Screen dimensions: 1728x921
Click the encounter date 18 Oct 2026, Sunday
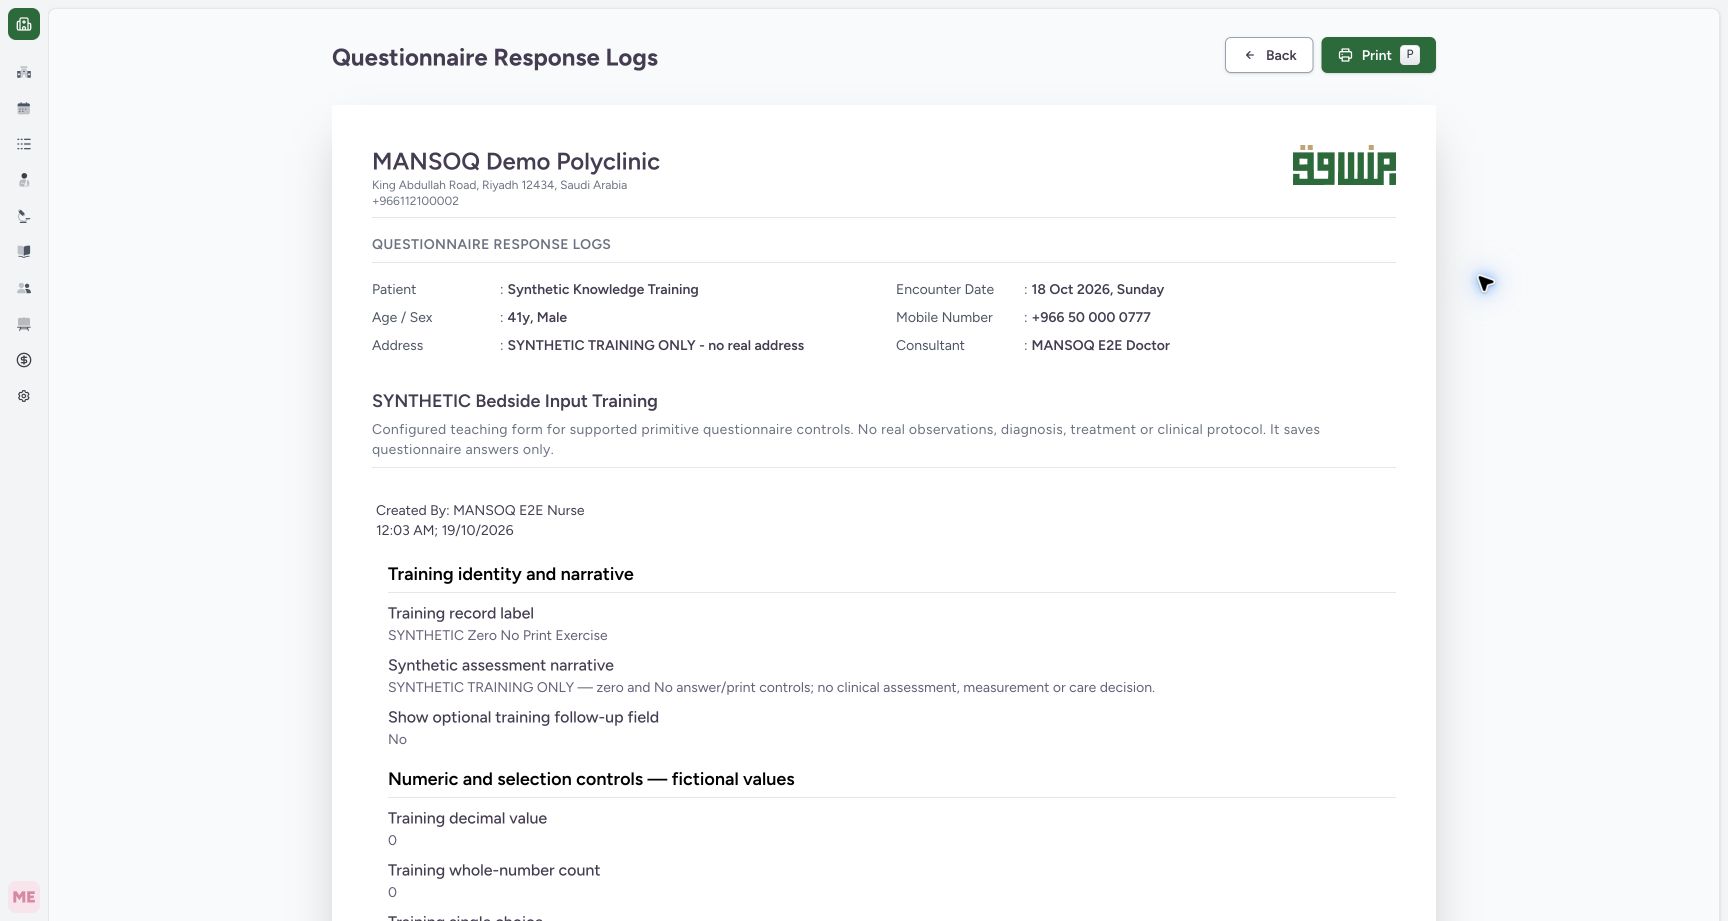coord(1098,289)
